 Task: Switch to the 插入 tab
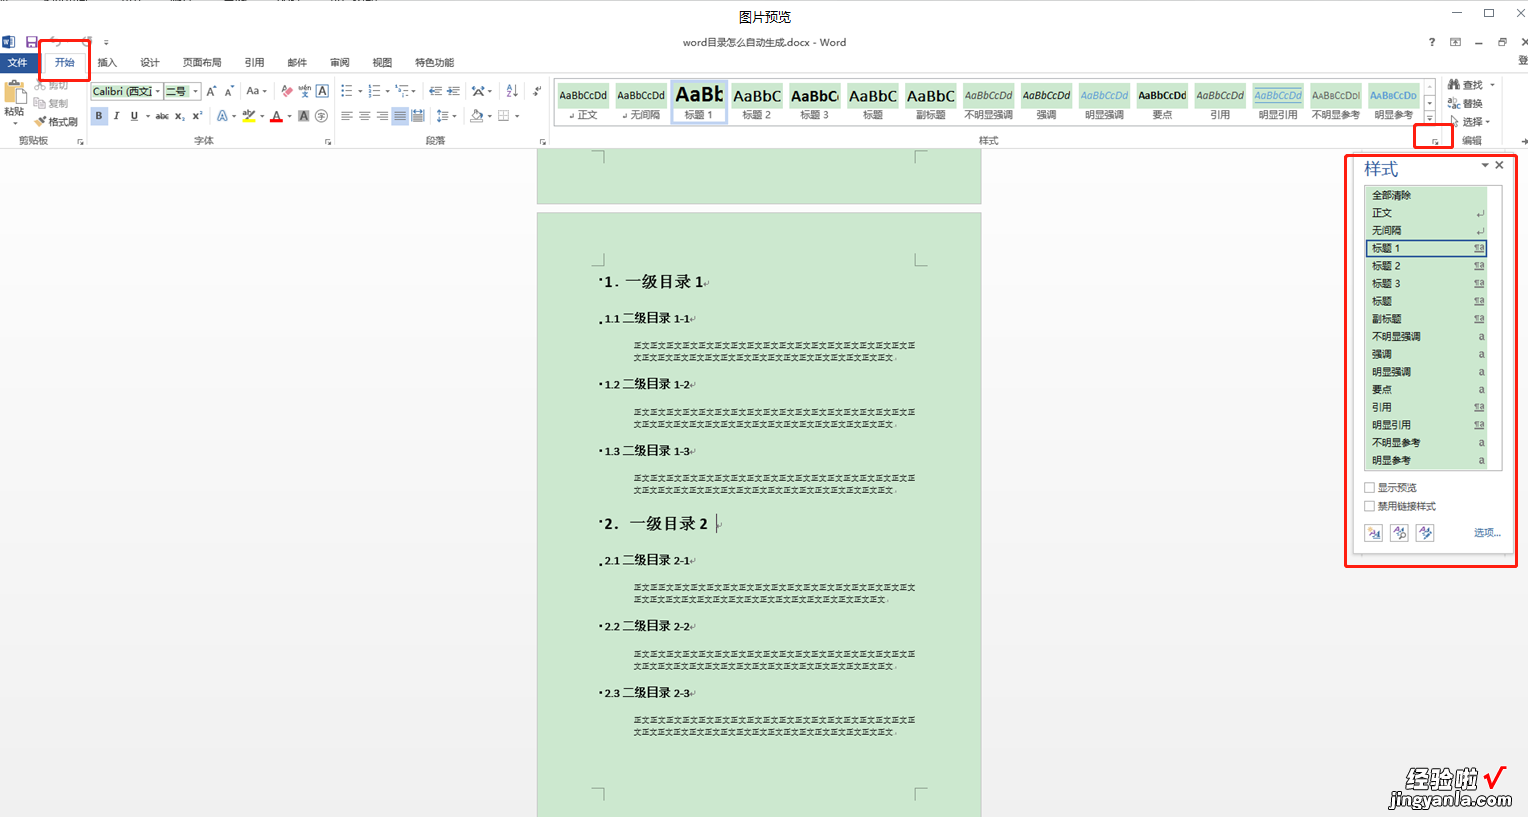click(107, 62)
